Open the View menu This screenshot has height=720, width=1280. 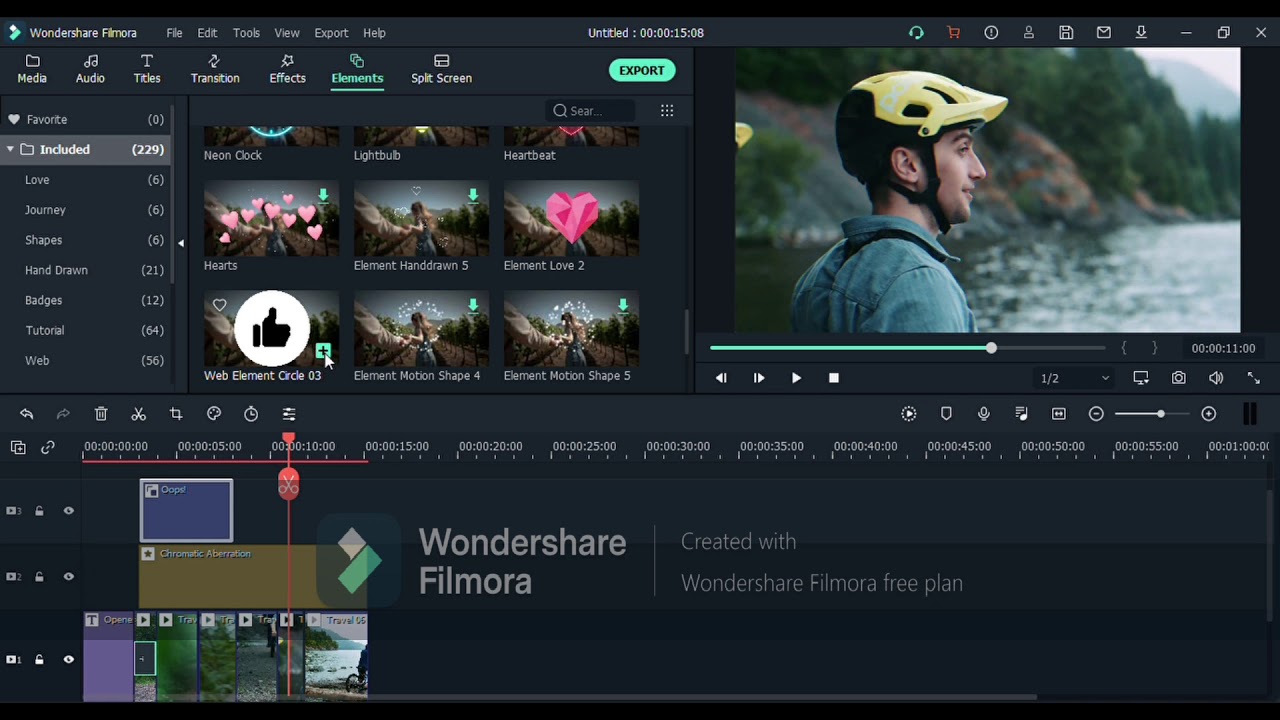click(287, 33)
